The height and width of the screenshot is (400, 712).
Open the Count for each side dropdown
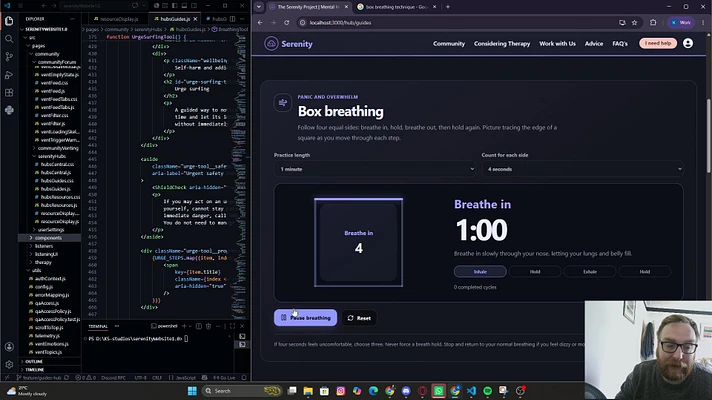[x=583, y=169]
